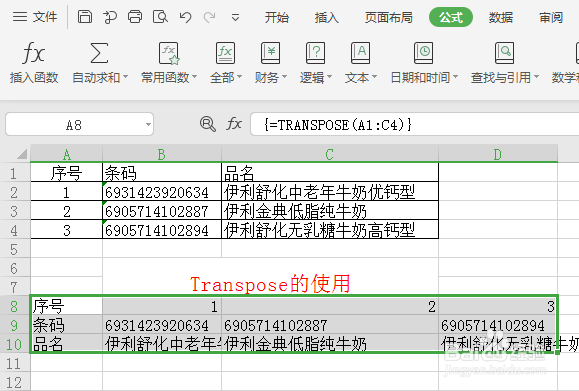This screenshot has height=391, width=579.
Task: Select row 5 header
Action: 14,249
